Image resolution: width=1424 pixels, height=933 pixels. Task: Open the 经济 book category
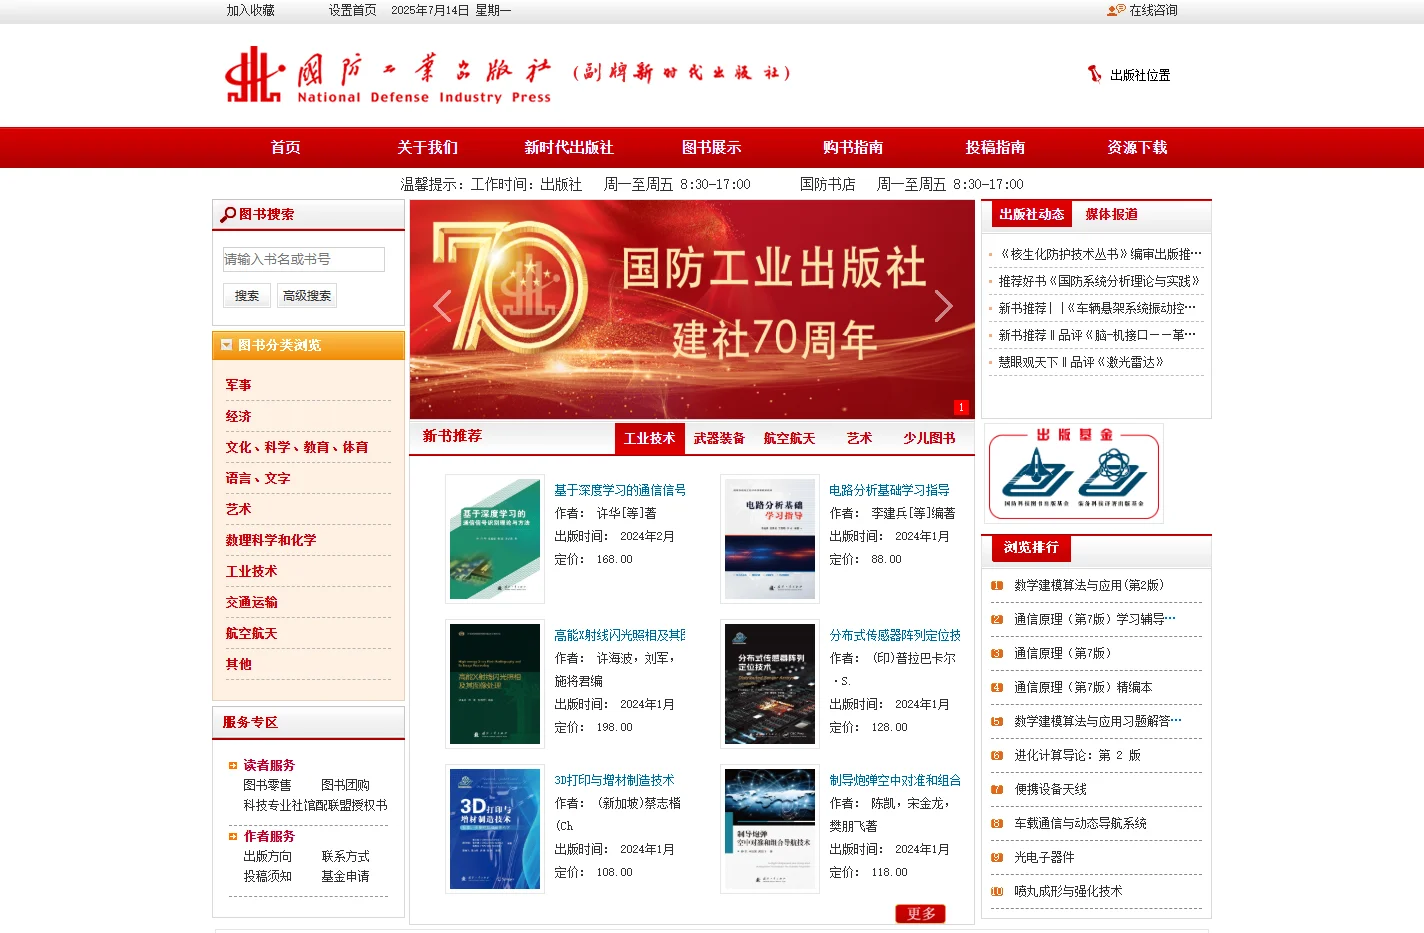[x=238, y=416]
